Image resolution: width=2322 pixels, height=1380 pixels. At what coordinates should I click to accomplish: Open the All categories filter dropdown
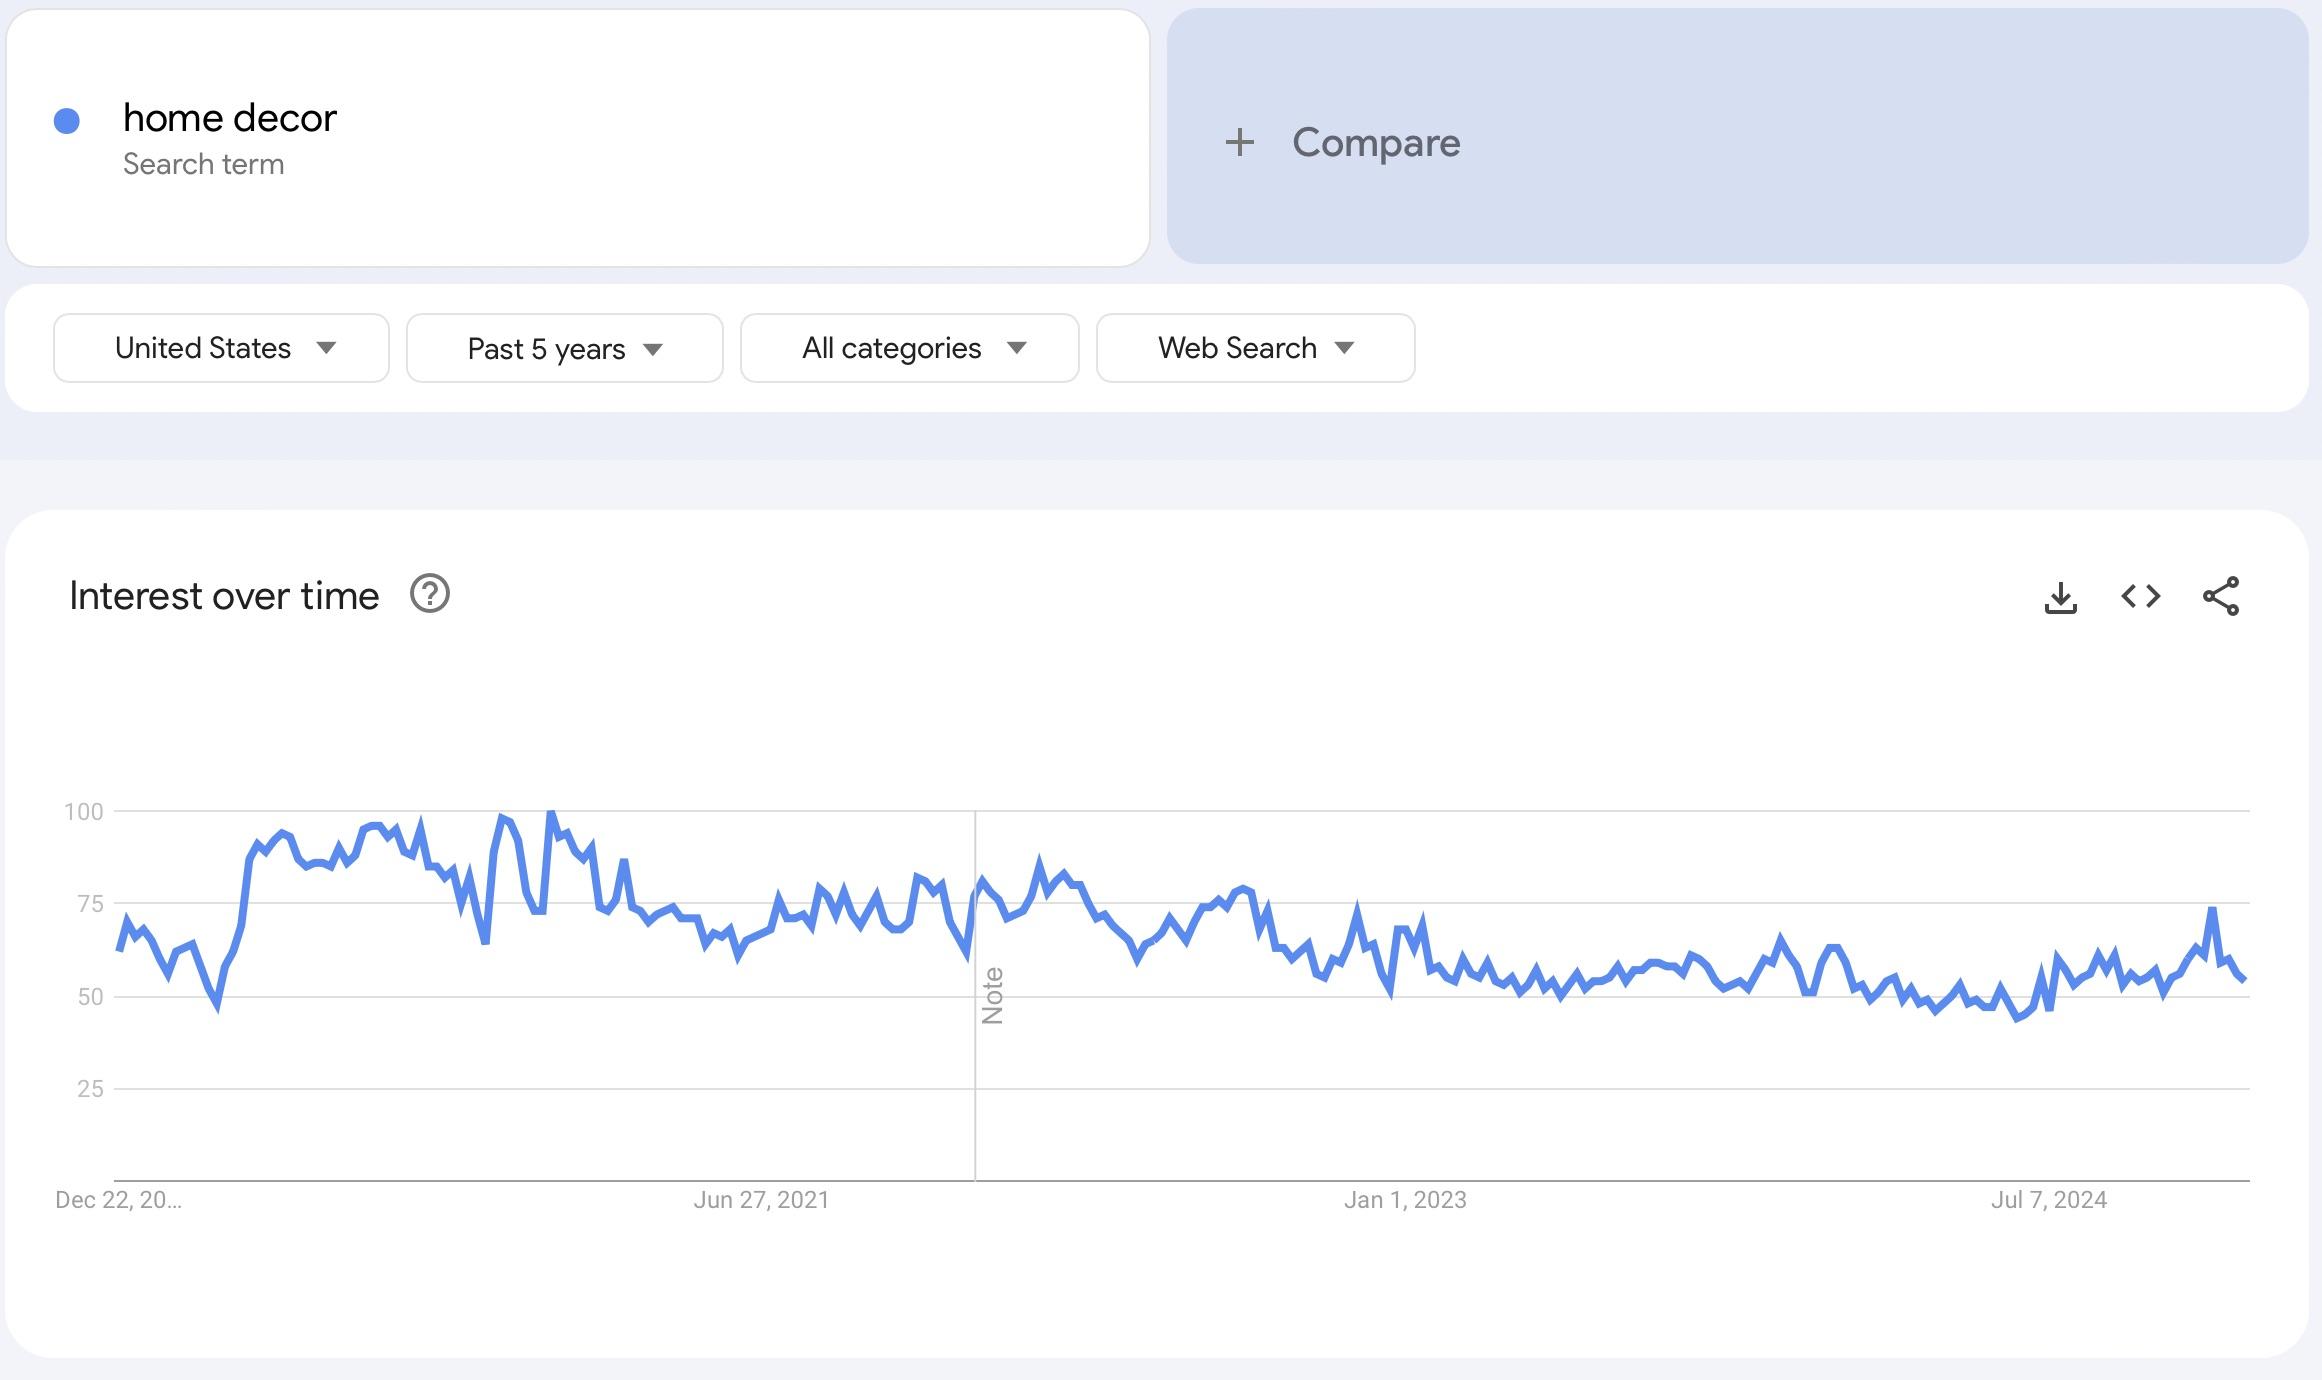click(908, 347)
